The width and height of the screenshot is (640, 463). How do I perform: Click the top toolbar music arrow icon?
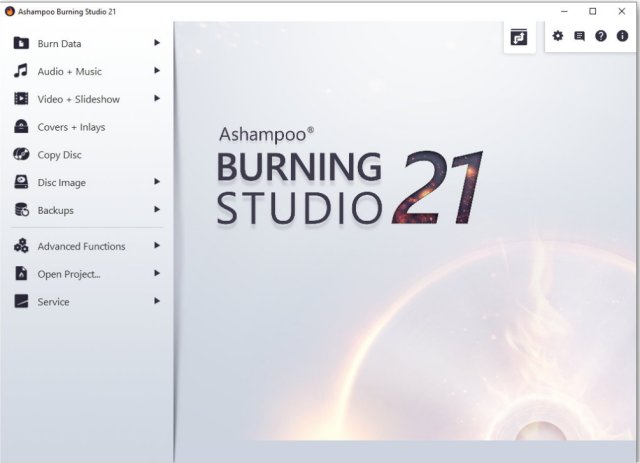pos(519,37)
